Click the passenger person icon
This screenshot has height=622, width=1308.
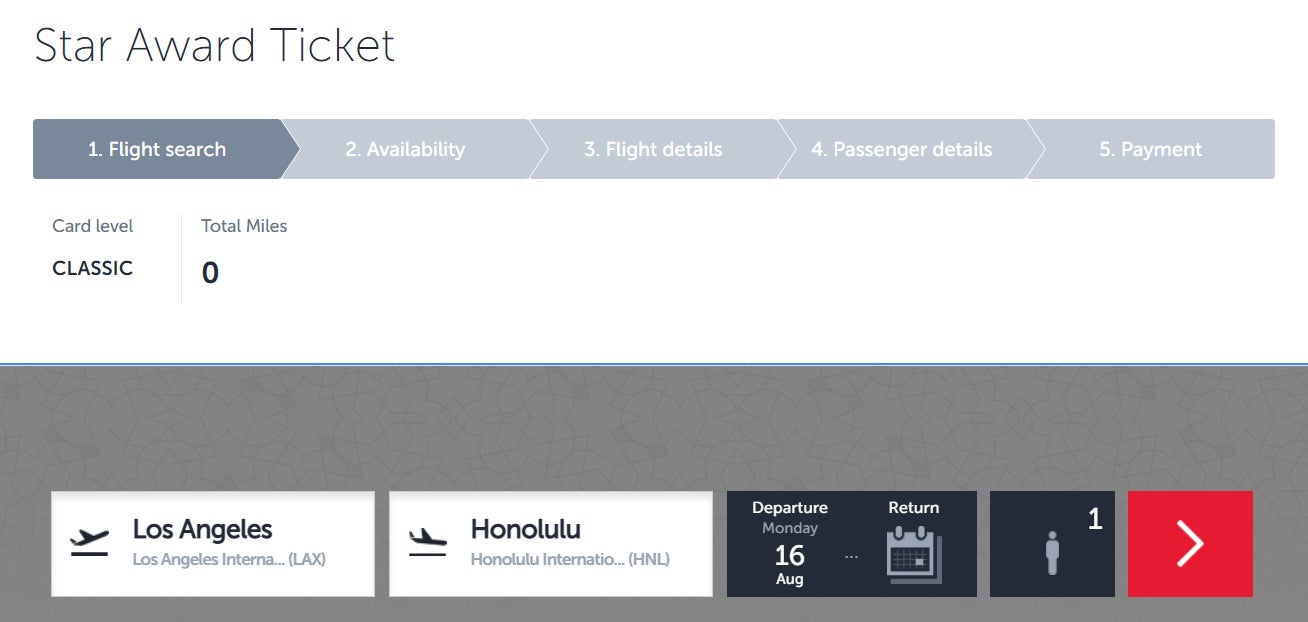click(1052, 553)
